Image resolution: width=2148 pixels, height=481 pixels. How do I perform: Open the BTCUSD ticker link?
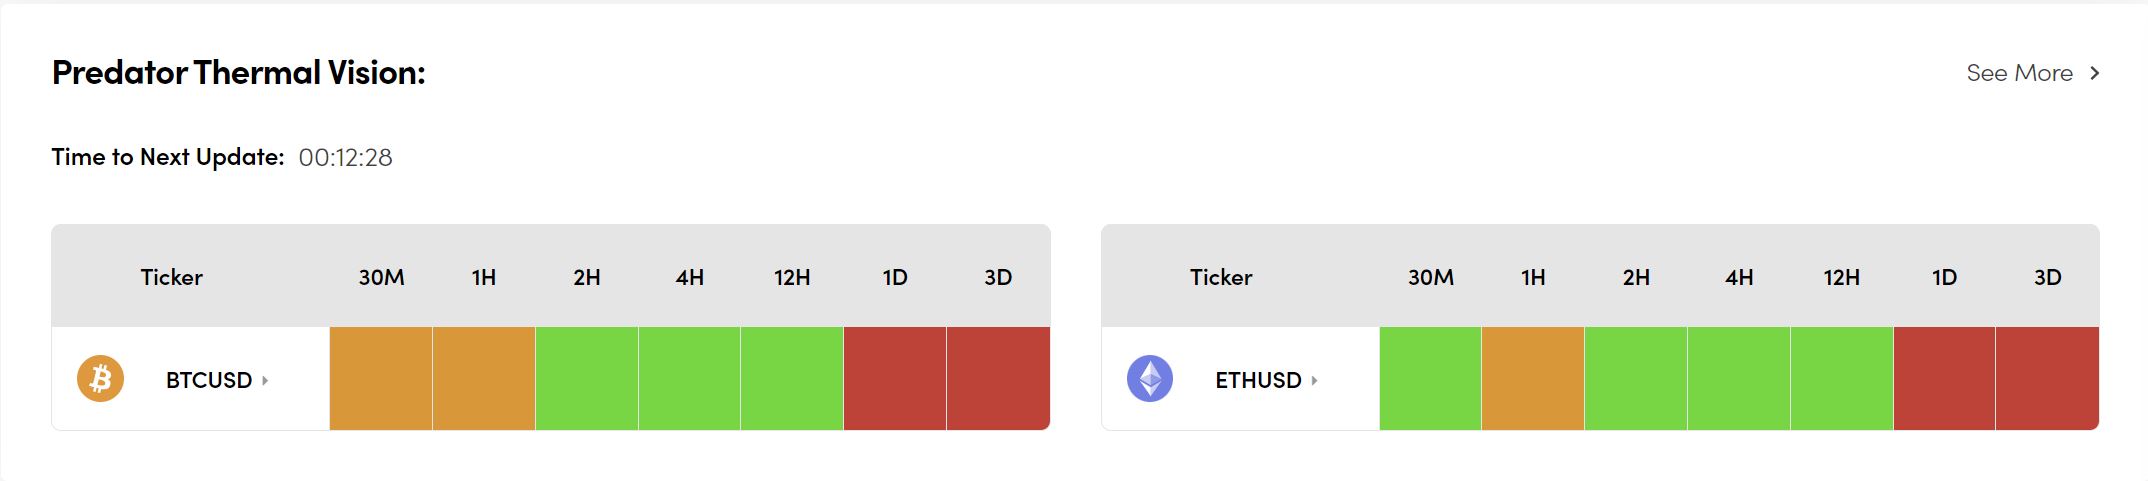tap(209, 380)
